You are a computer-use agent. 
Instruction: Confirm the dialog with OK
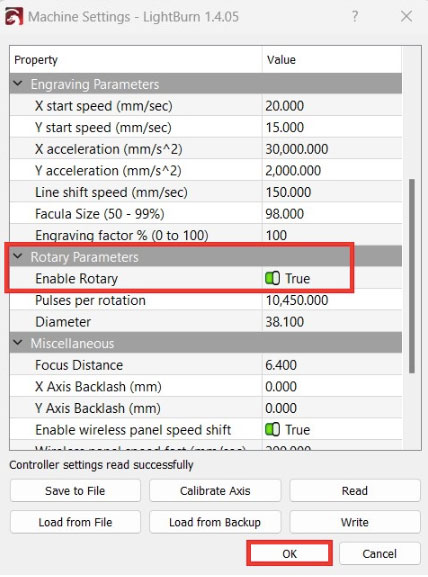tap(289, 553)
